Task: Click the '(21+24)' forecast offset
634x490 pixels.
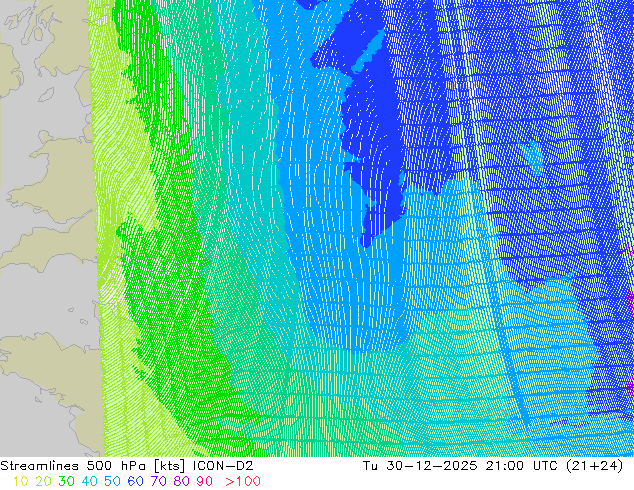Action: click(x=595, y=466)
